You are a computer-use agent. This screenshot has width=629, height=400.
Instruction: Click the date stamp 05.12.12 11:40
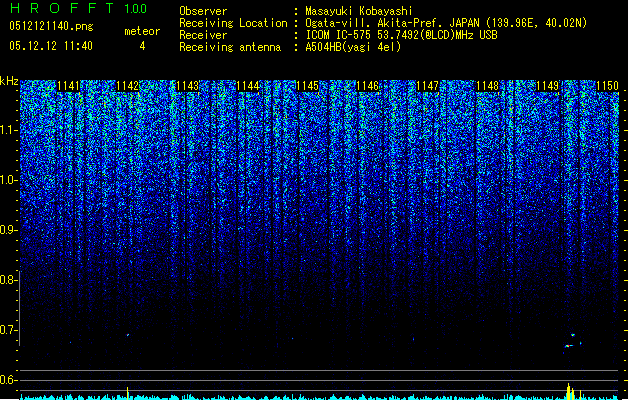pyautogui.click(x=51, y=46)
